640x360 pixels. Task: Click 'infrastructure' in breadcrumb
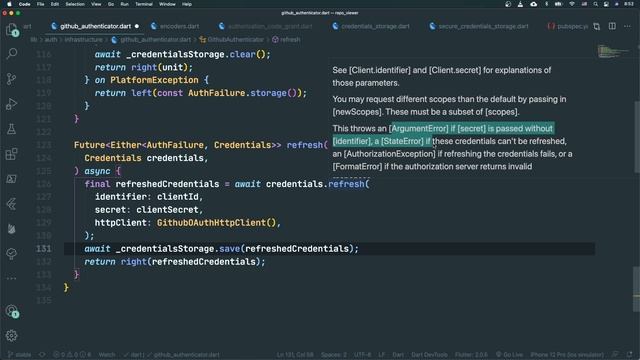tap(84, 40)
